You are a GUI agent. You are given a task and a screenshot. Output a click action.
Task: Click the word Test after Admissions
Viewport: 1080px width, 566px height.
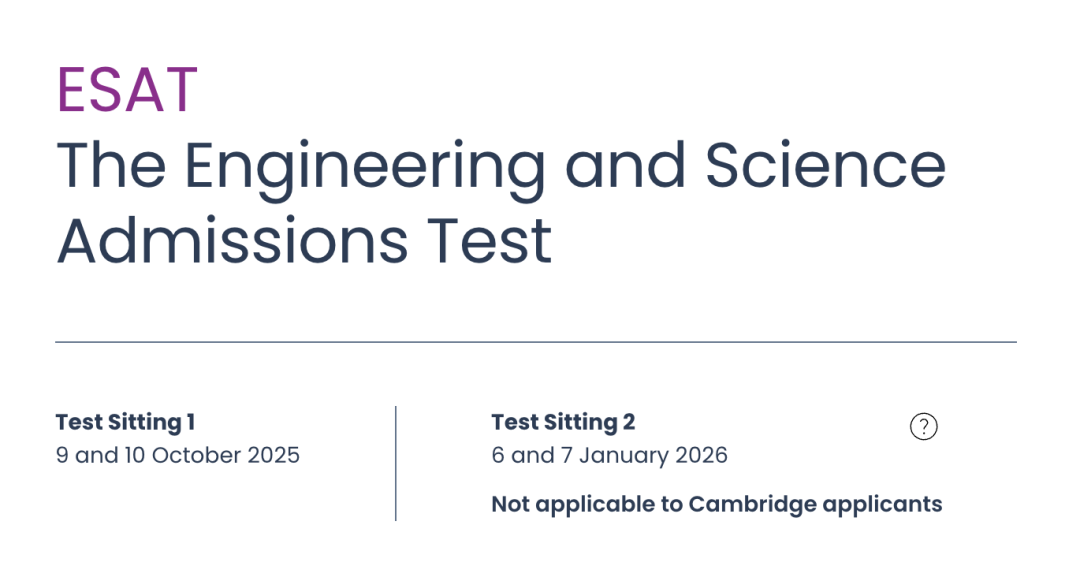(x=489, y=240)
